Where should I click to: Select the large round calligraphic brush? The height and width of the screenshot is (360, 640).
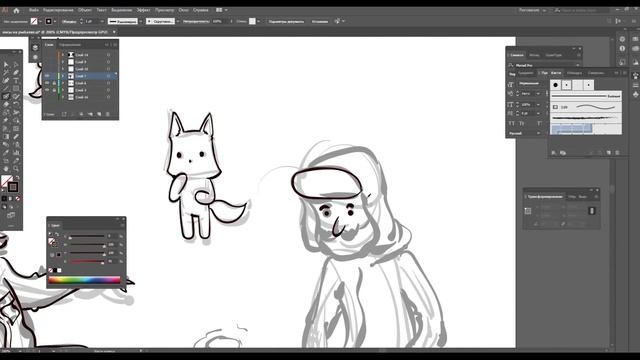[555, 85]
